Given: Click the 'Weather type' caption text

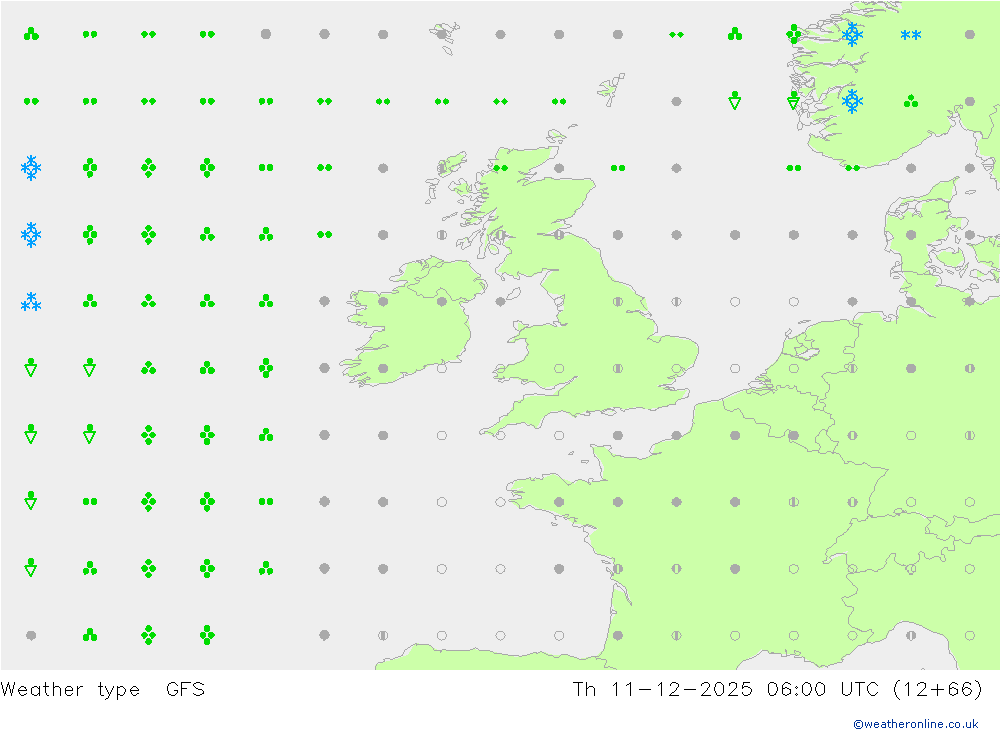Looking at the screenshot, I should click(x=70, y=690).
